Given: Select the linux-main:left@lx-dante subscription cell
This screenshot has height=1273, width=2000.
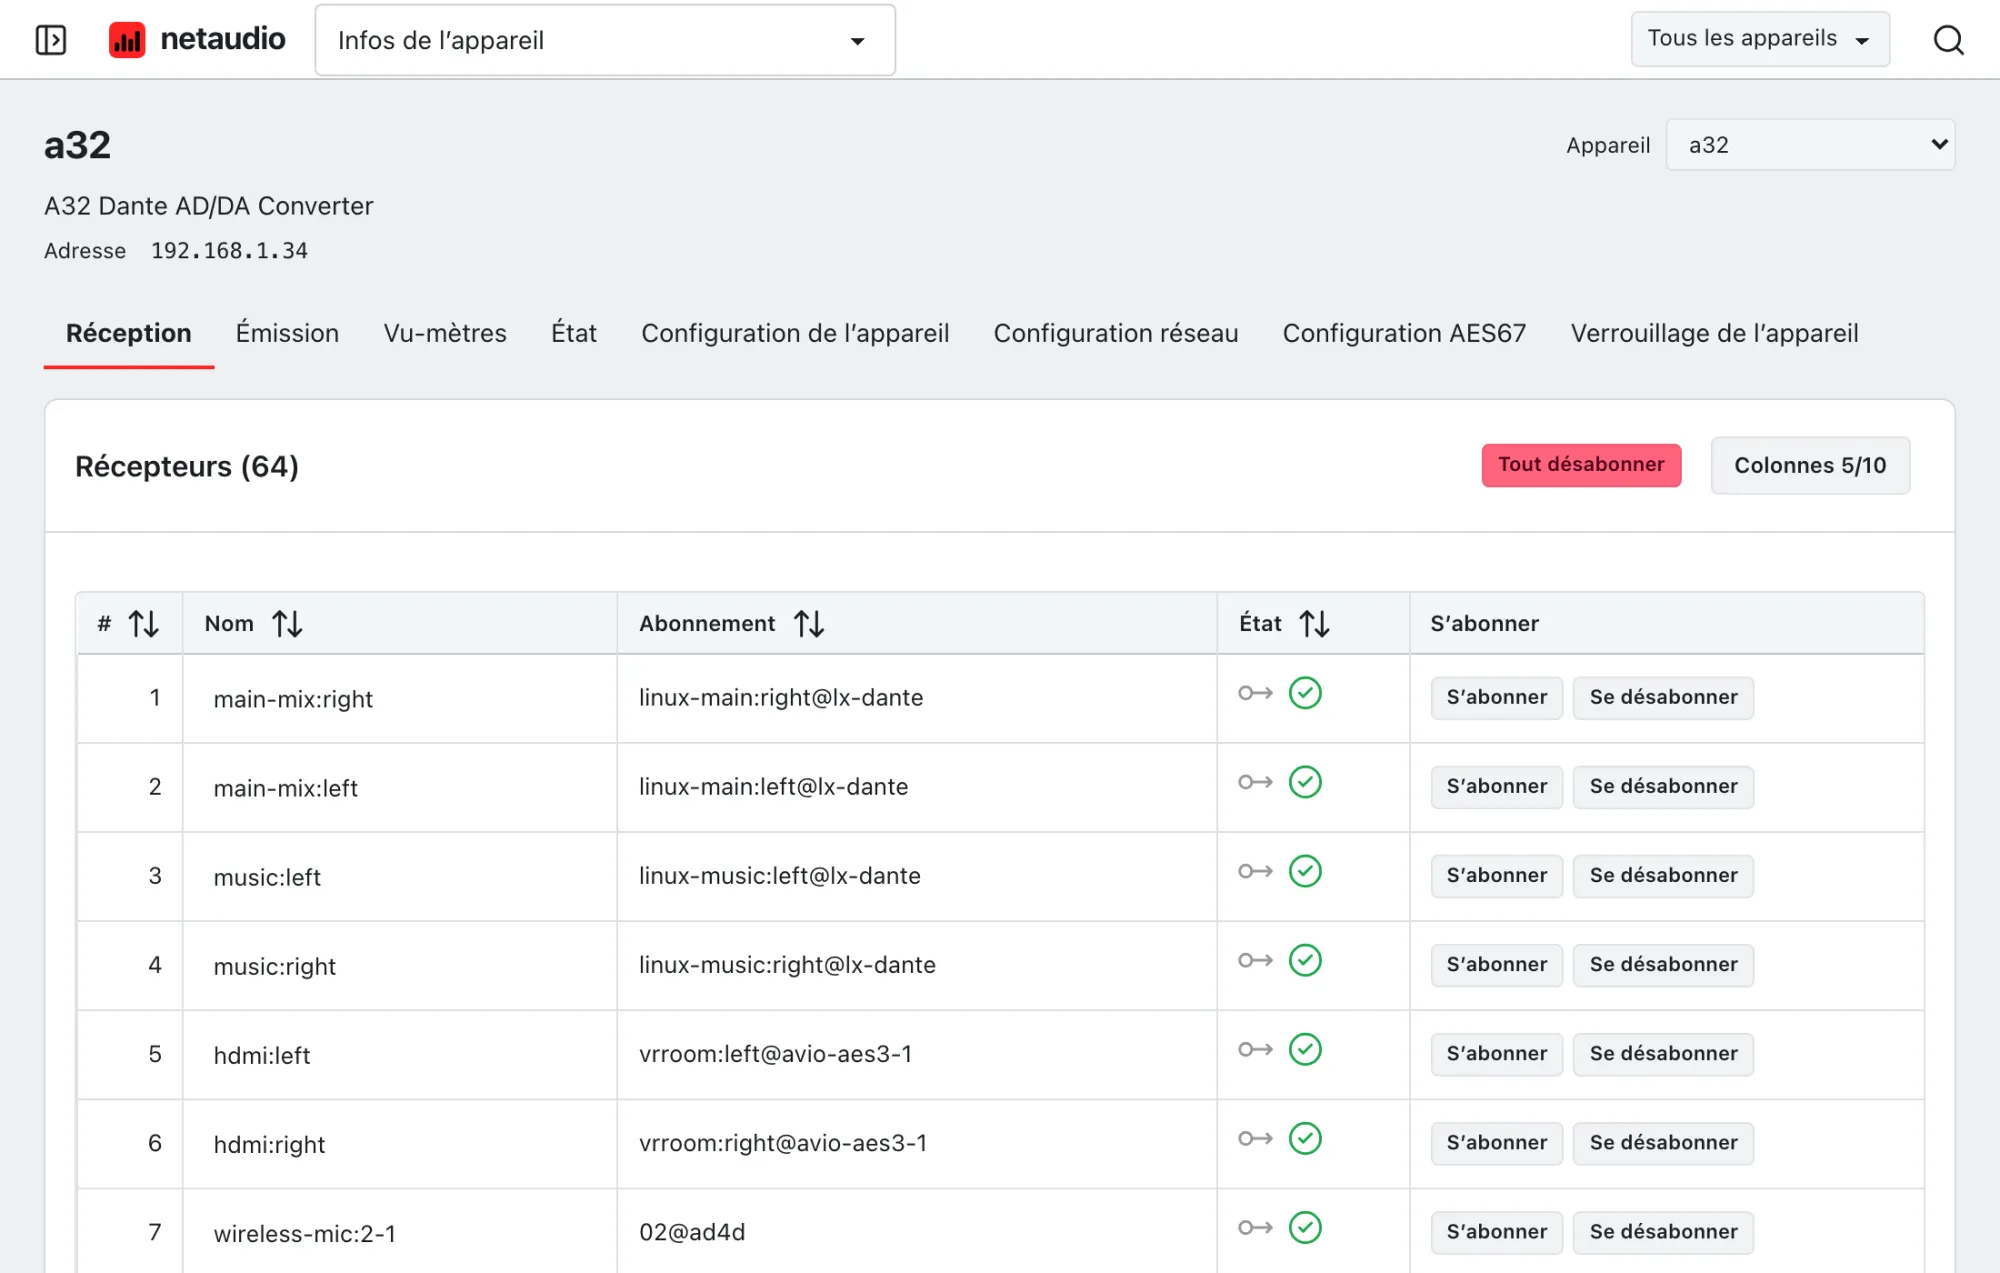Looking at the screenshot, I should tap(917, 787).
